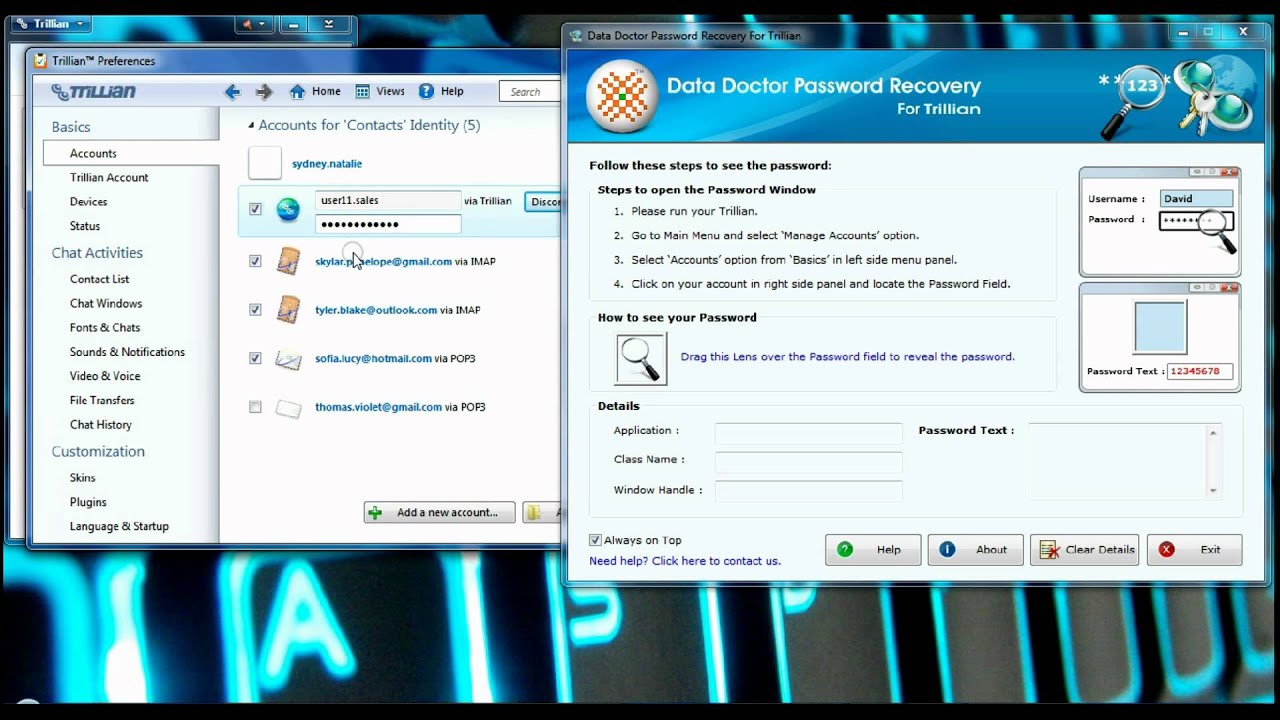
Task: Click the magnifying lens icon
Action: click(641, 358)
